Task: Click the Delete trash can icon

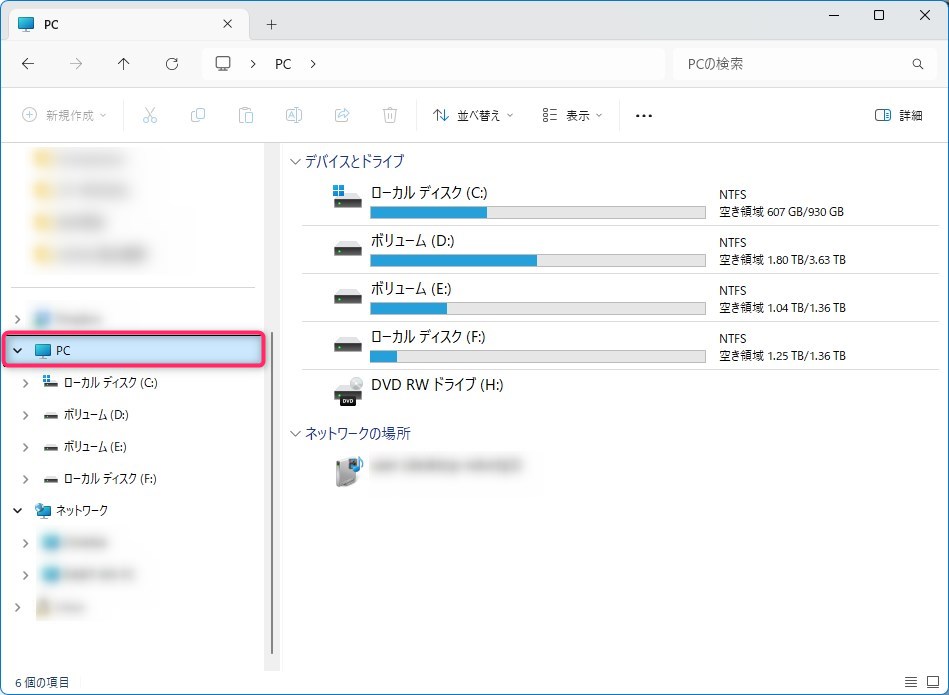Action: click(x=390, y=115)
